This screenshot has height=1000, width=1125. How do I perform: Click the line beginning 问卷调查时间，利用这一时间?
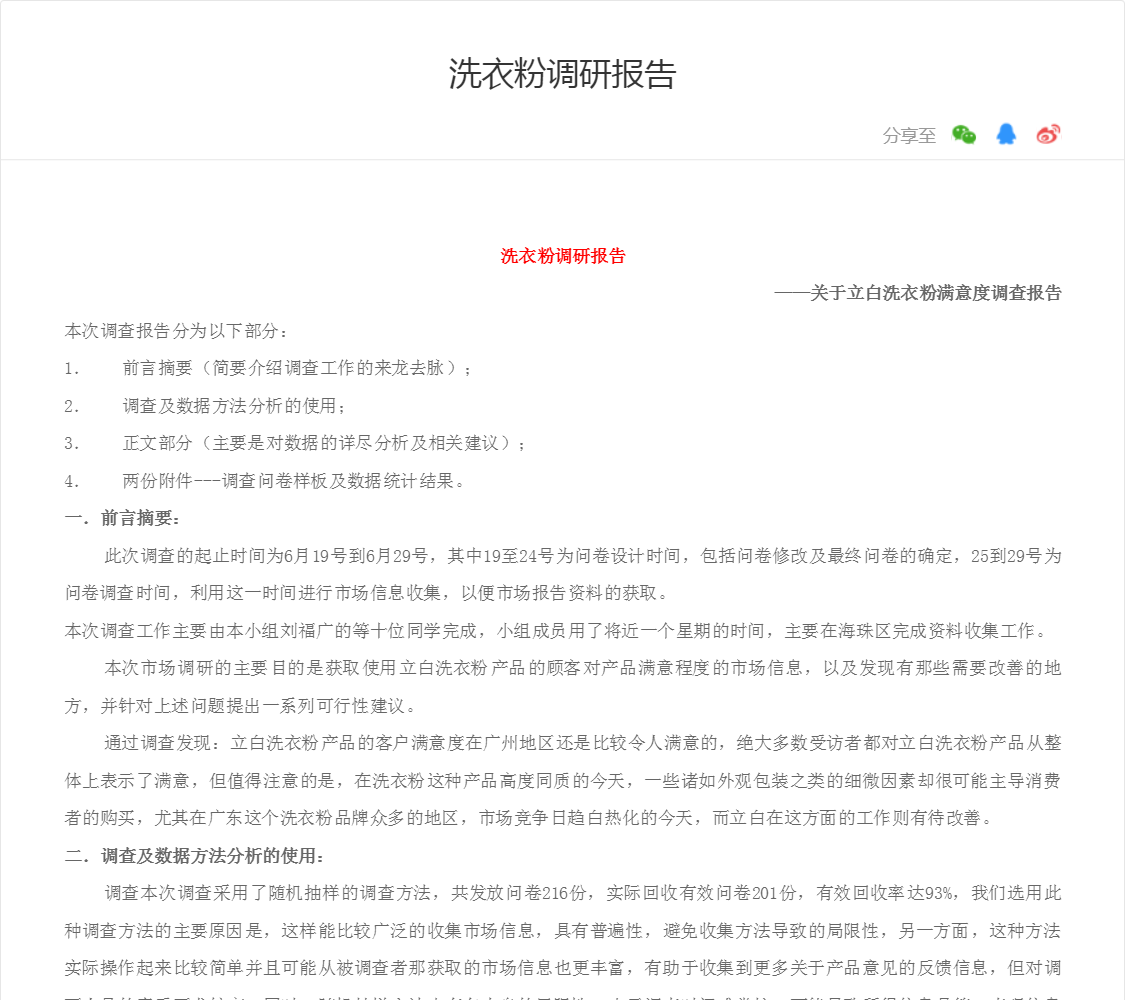click(x=367, y=593)
